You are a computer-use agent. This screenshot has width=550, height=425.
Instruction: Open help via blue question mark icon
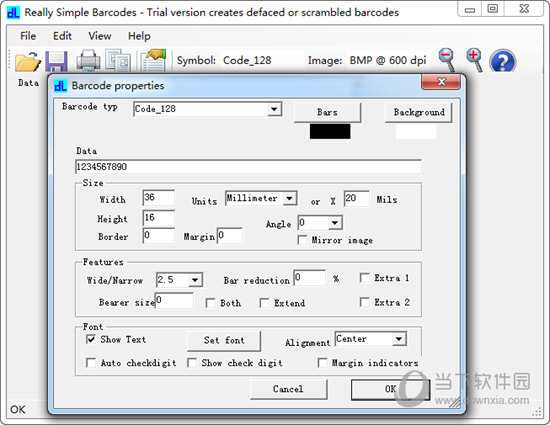[x=503, y=61]
